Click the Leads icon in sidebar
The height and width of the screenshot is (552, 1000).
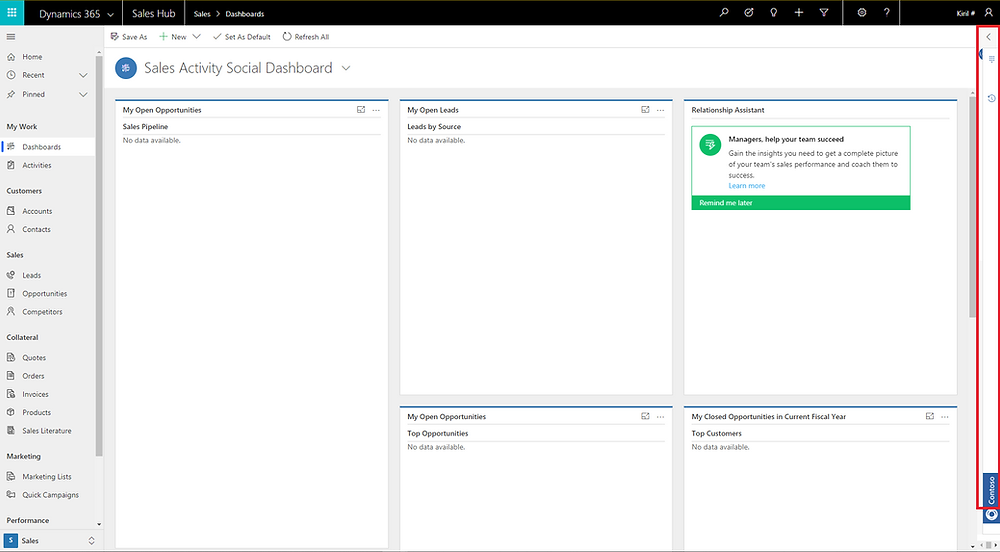coord(10,275)
